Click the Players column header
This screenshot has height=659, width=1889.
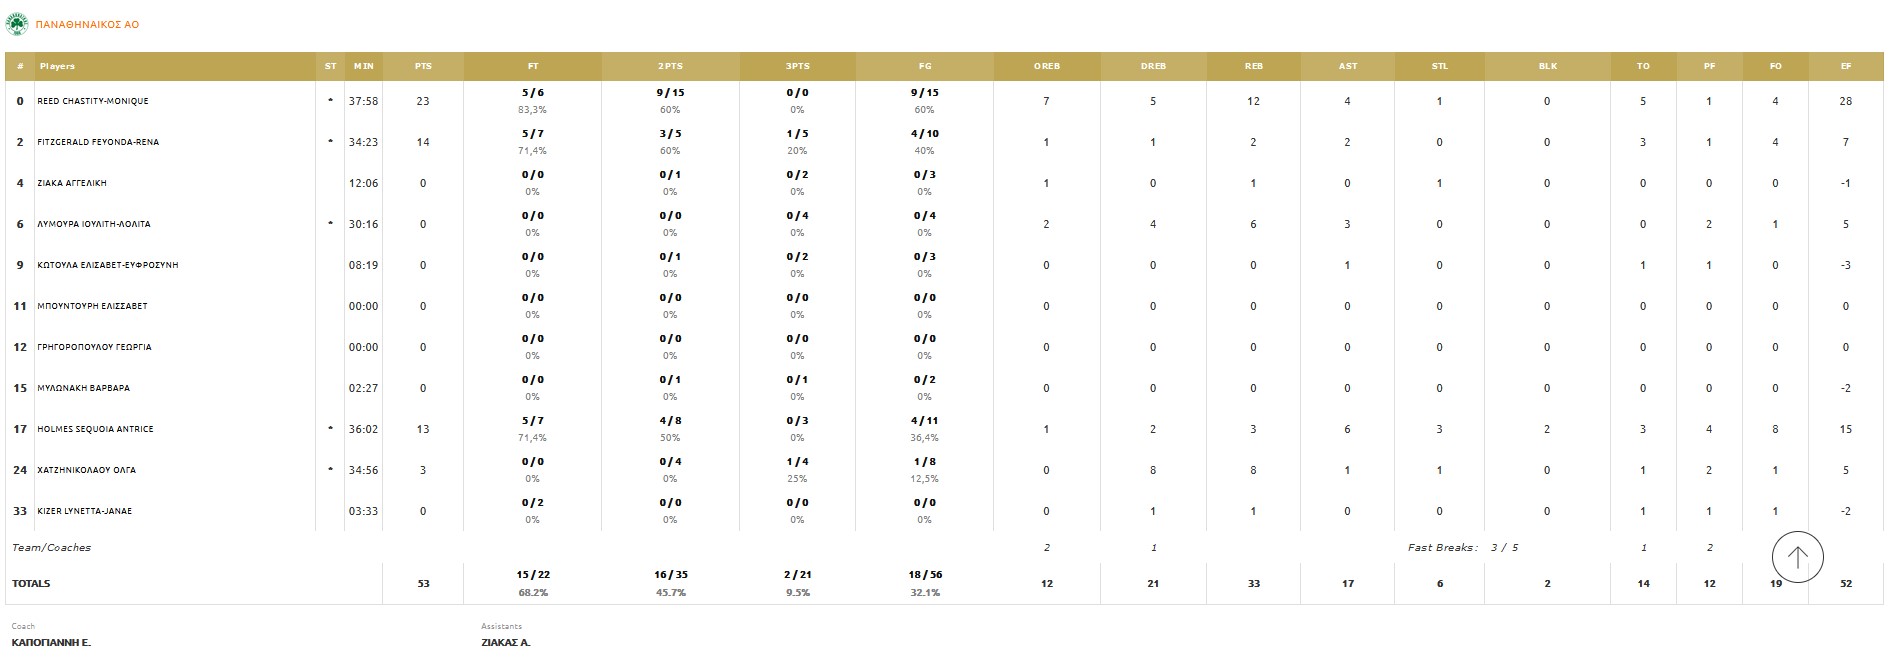click(57, 66)
